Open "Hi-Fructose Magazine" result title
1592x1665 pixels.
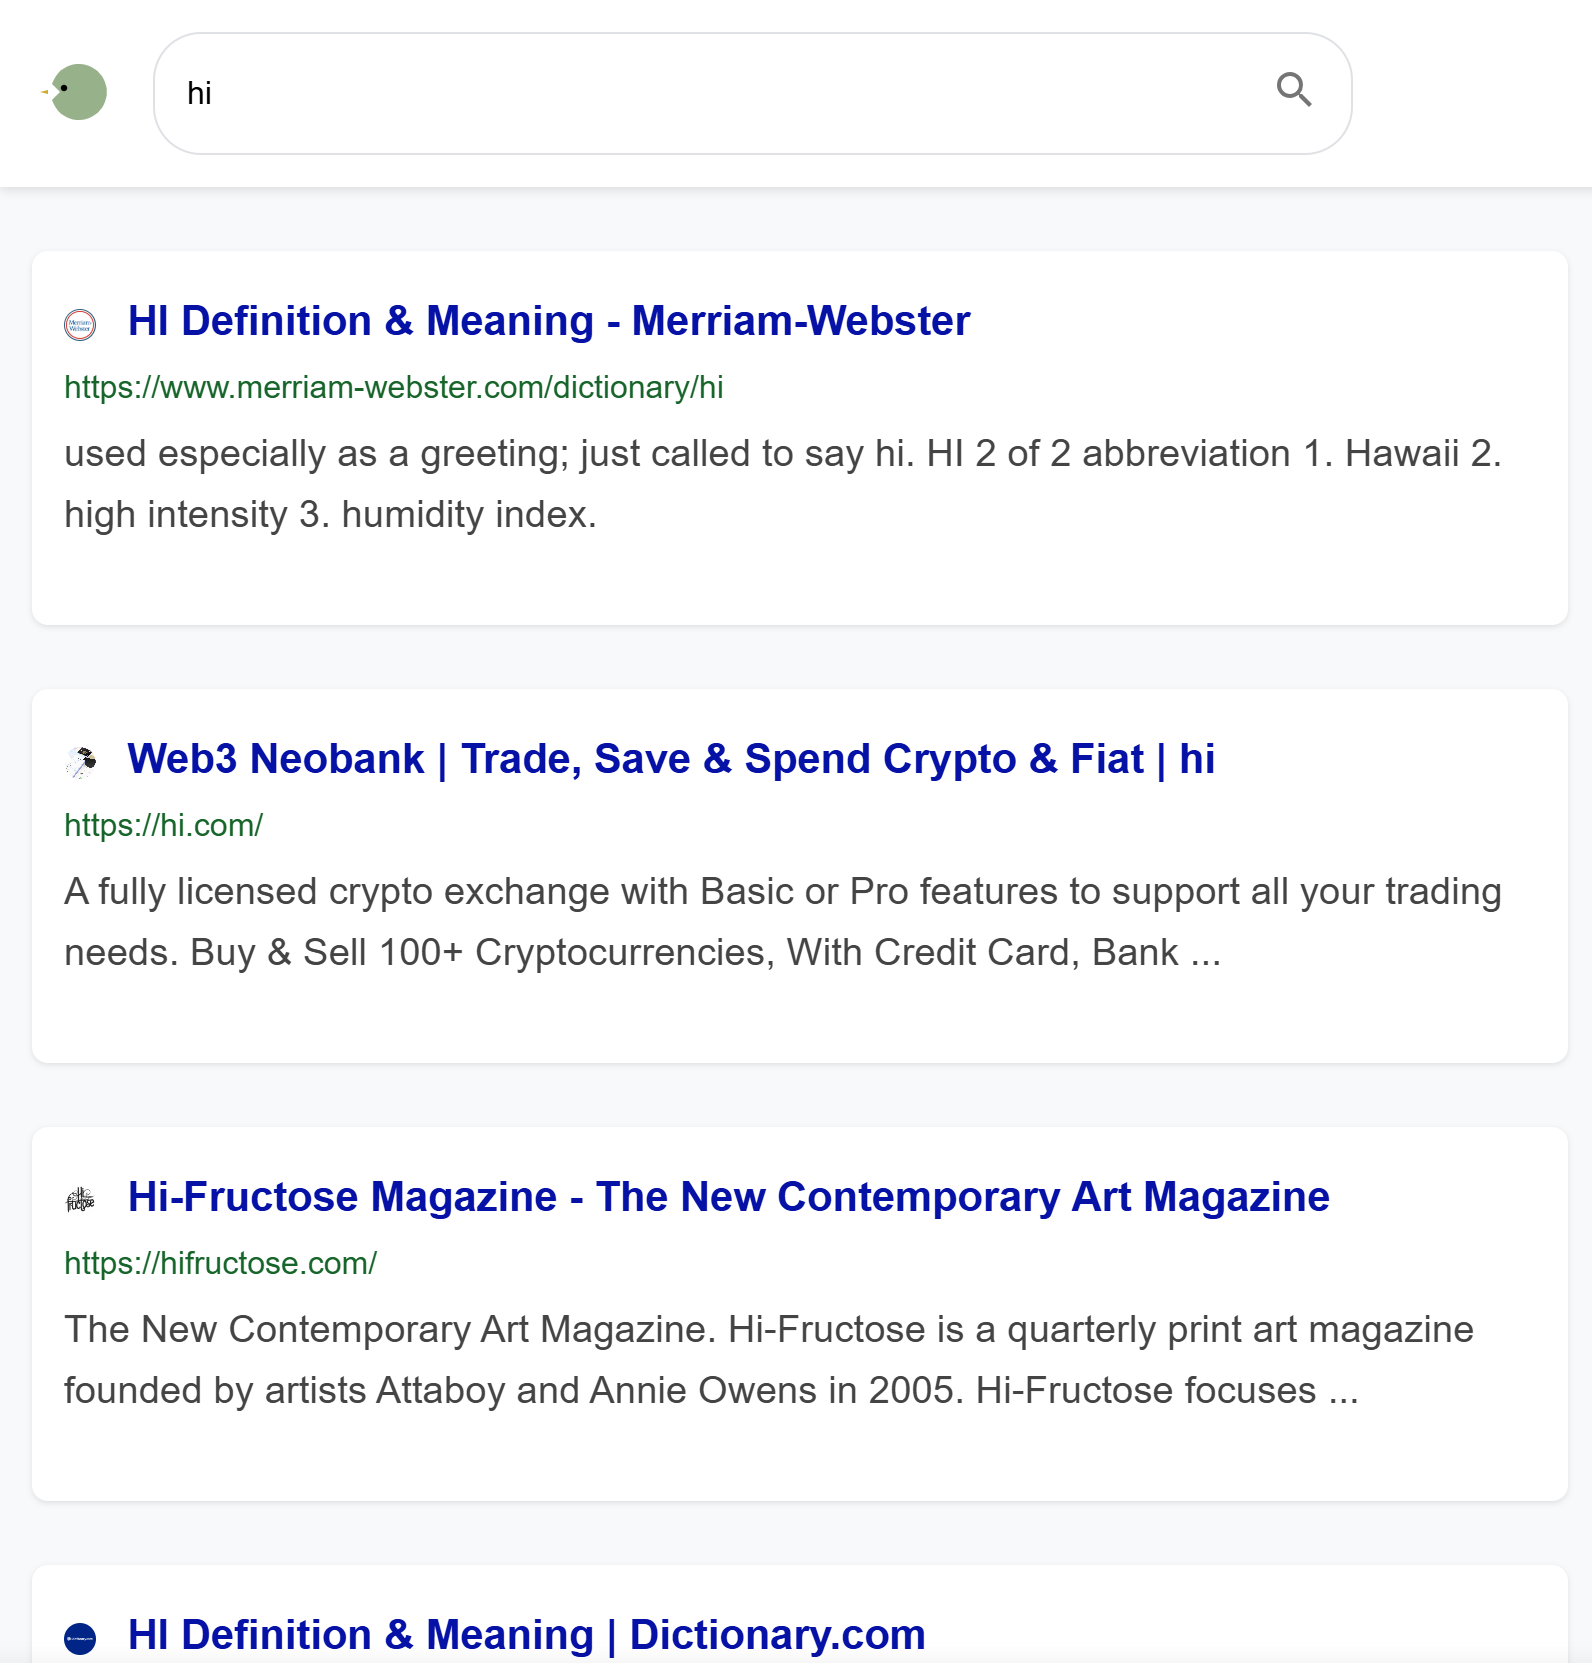(729, 1197)
